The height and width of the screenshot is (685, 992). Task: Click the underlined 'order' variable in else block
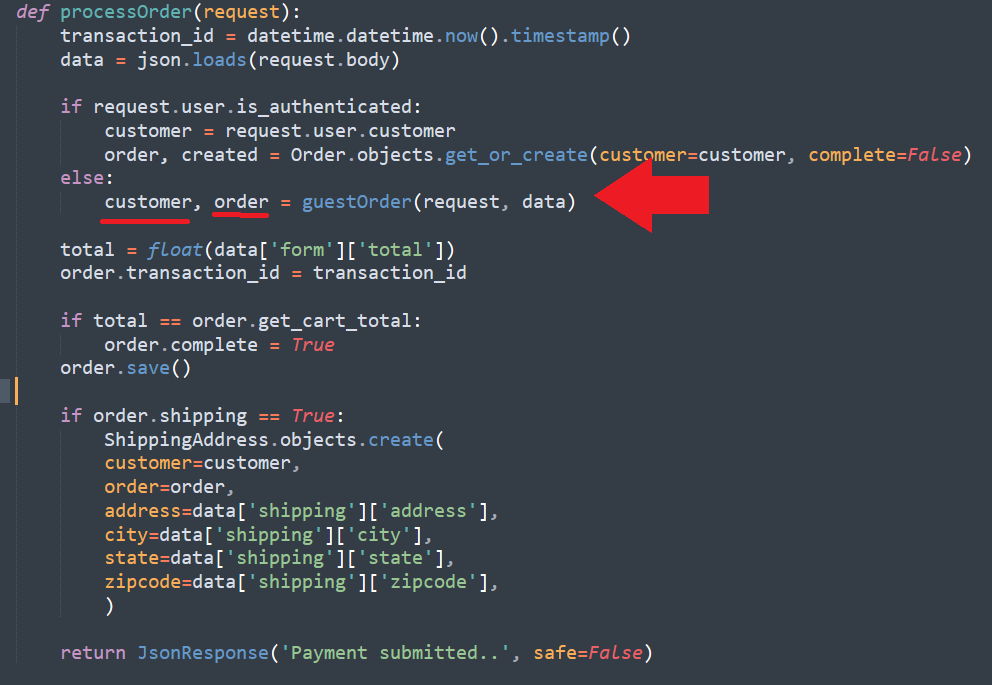point(241,202)
